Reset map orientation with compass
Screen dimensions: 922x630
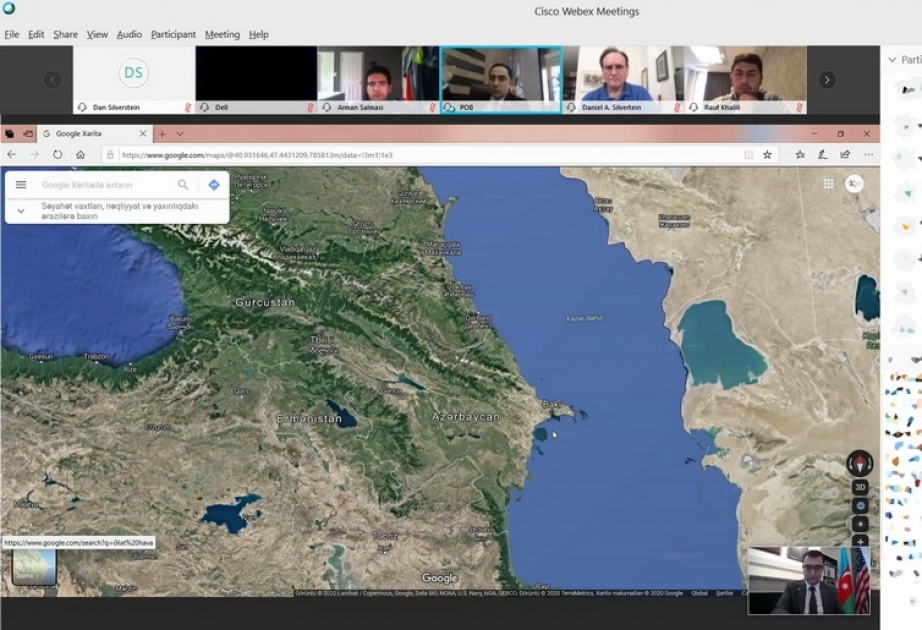tap(859, 463)
